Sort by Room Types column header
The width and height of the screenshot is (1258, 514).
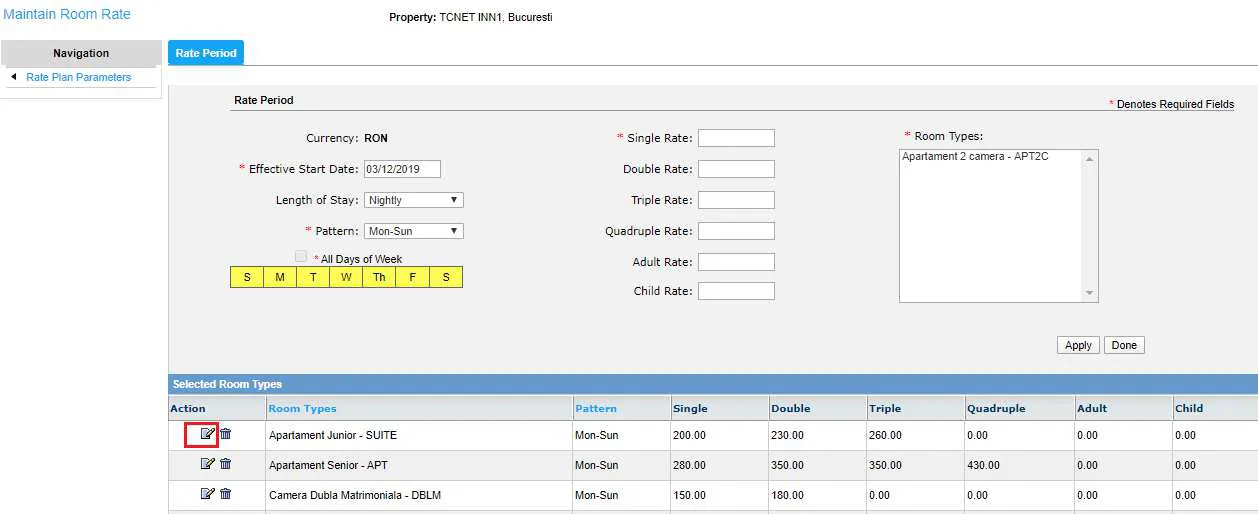pyautogui.click(x=303, y=408)
